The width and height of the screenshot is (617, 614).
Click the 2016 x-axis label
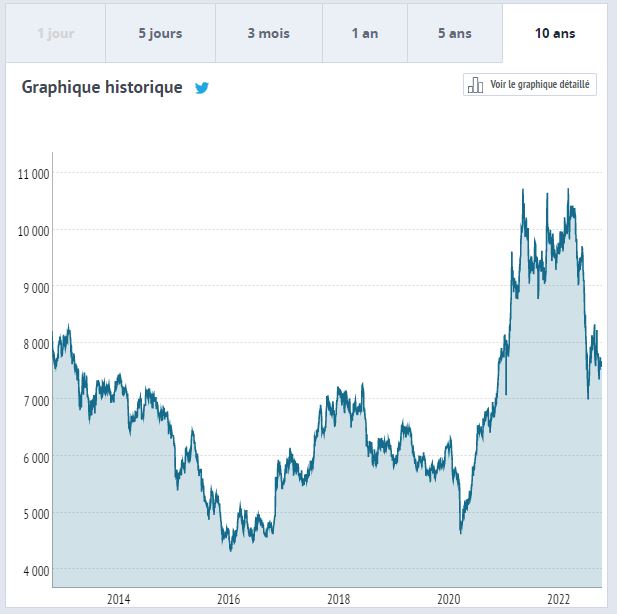(x=228, y=599)
